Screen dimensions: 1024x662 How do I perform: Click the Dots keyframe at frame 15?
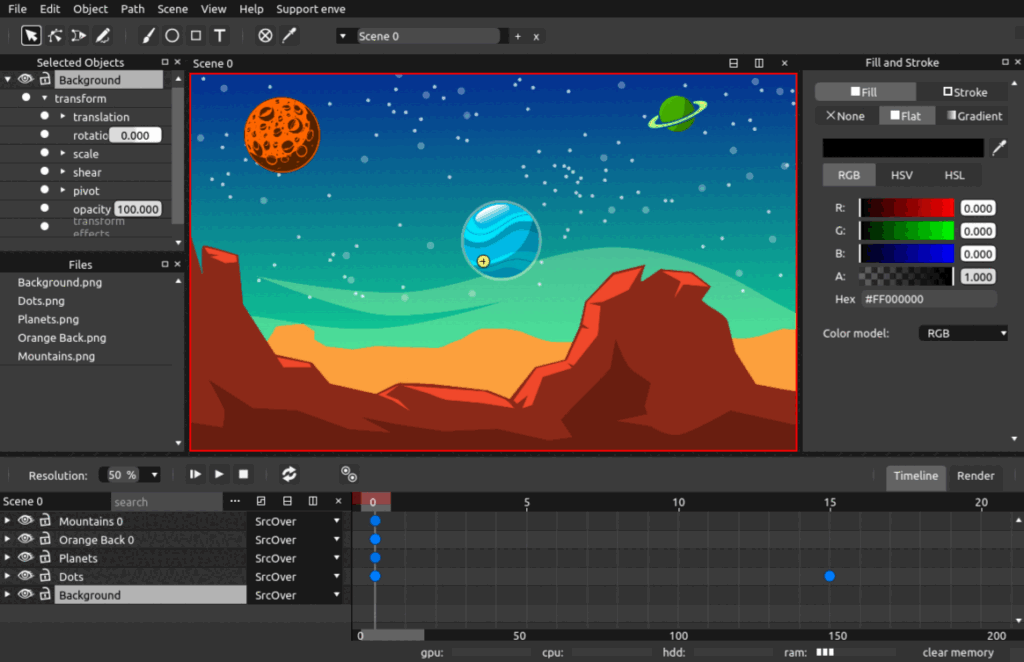tap(829, 576)
